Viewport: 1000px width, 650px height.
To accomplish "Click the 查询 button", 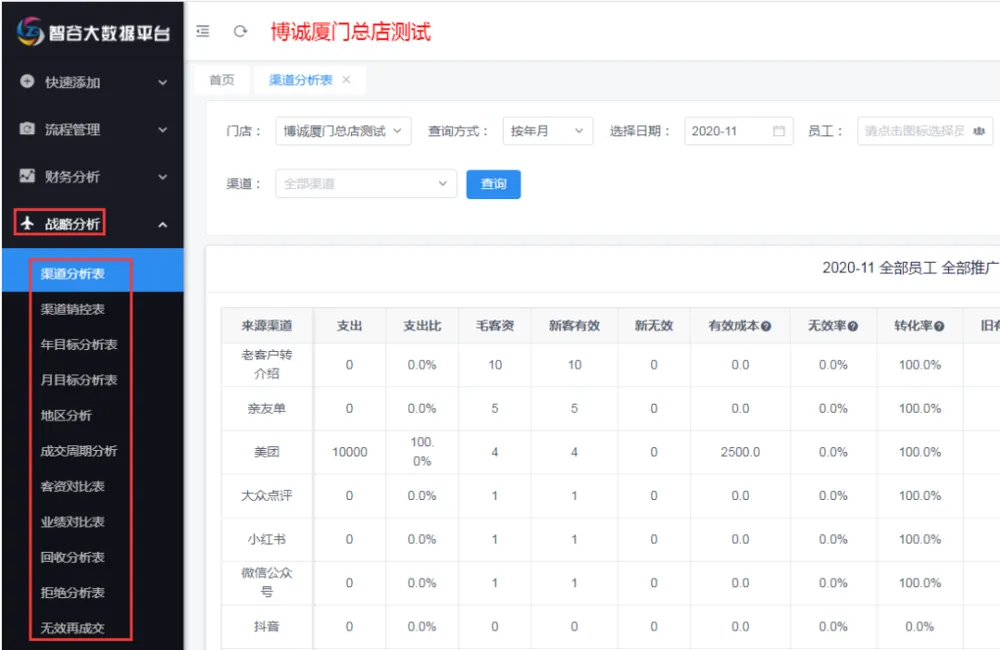I will click(493, 184).
